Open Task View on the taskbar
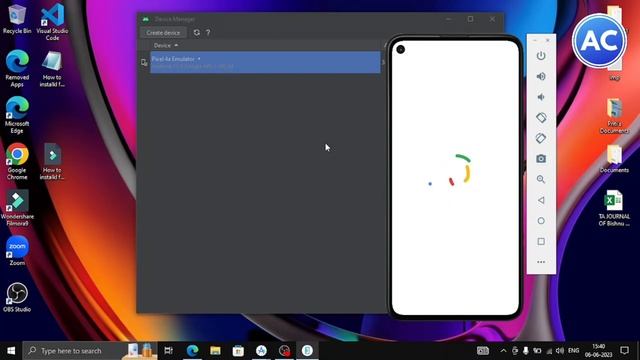640x360 pixels. (x=168, y=351)
